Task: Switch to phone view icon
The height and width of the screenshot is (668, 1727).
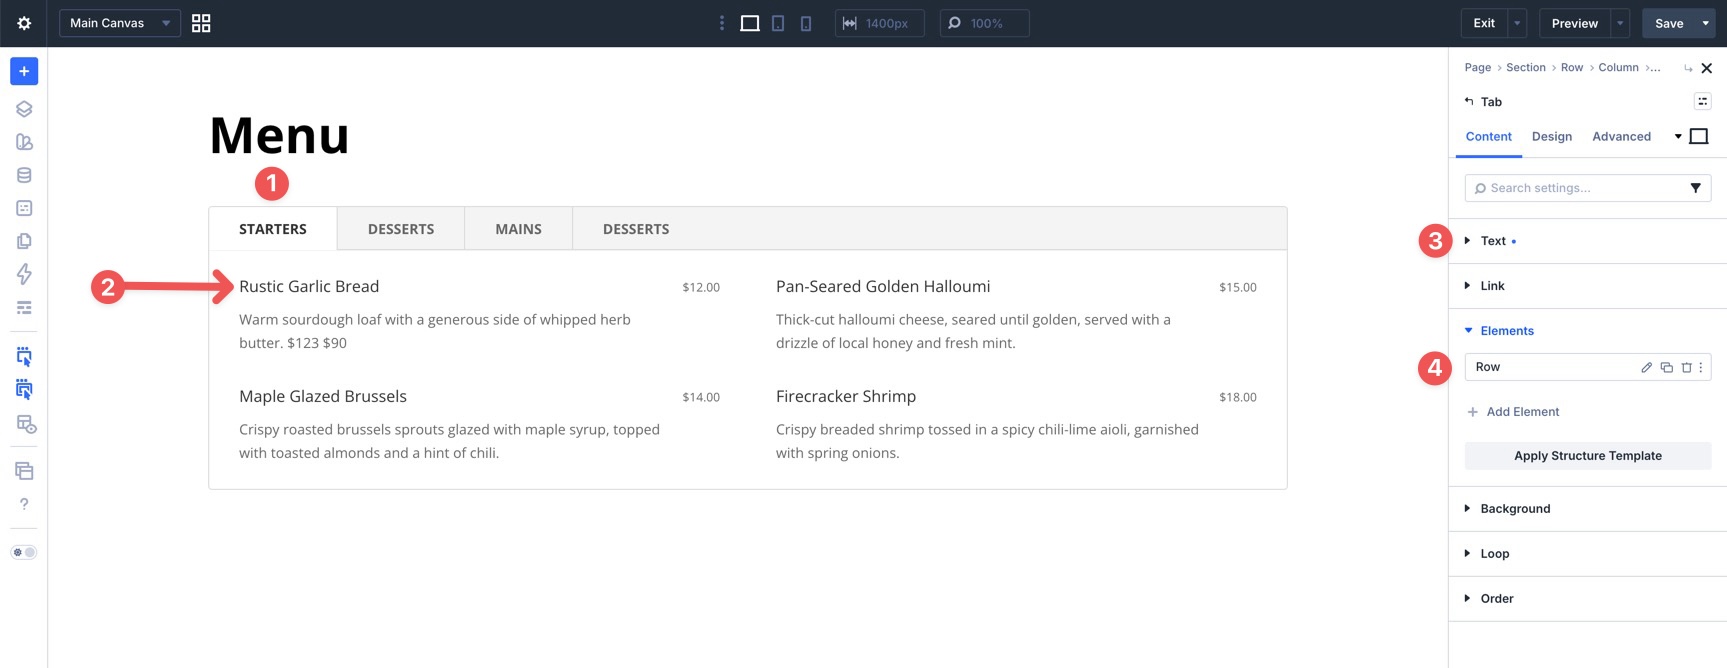Action: point(806,23)
